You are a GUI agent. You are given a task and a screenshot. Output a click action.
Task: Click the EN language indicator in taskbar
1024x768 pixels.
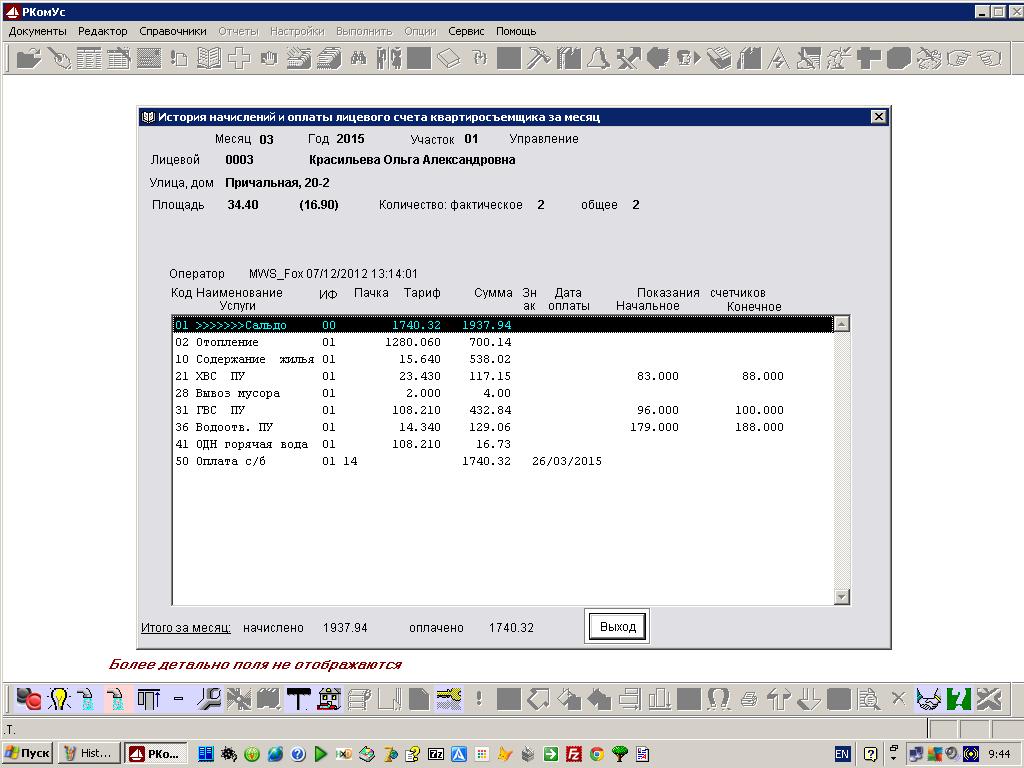click(x=842, y=753)
